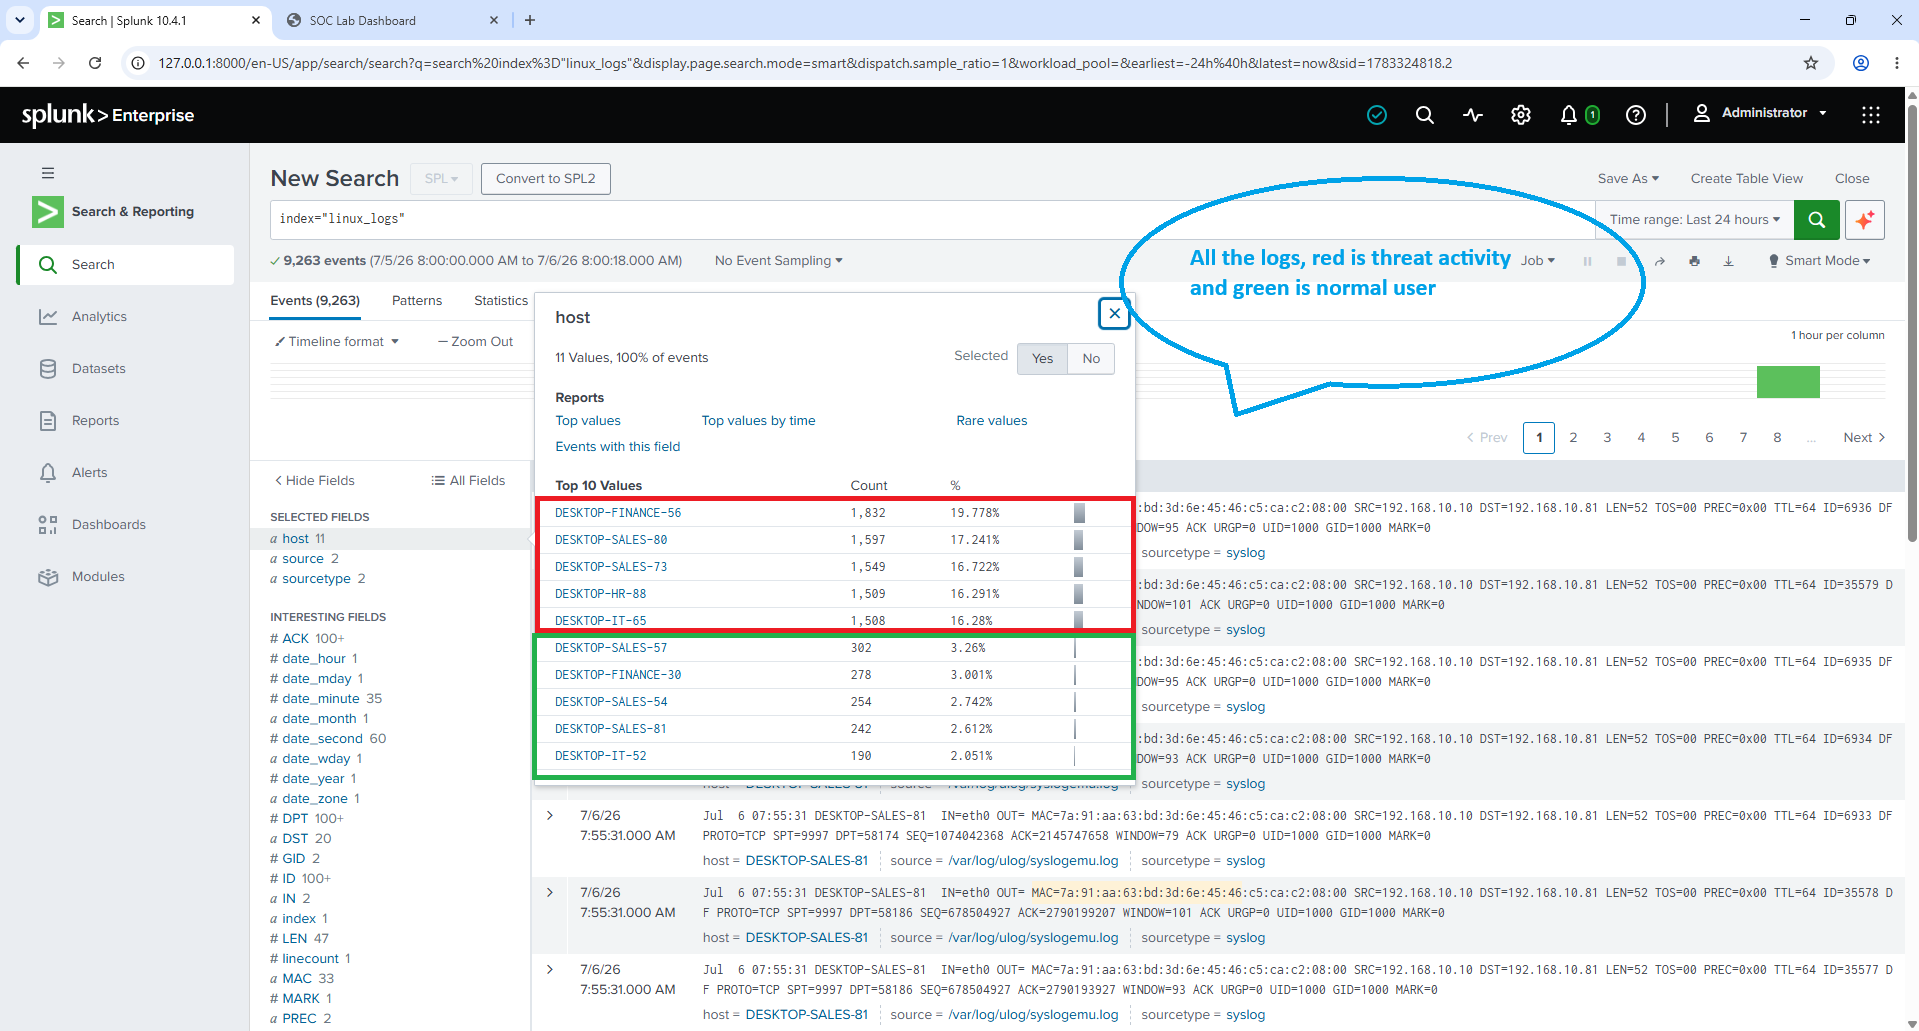1919x1031 pixels.
Task: Click Events with this field link
Action: (618, 447)
